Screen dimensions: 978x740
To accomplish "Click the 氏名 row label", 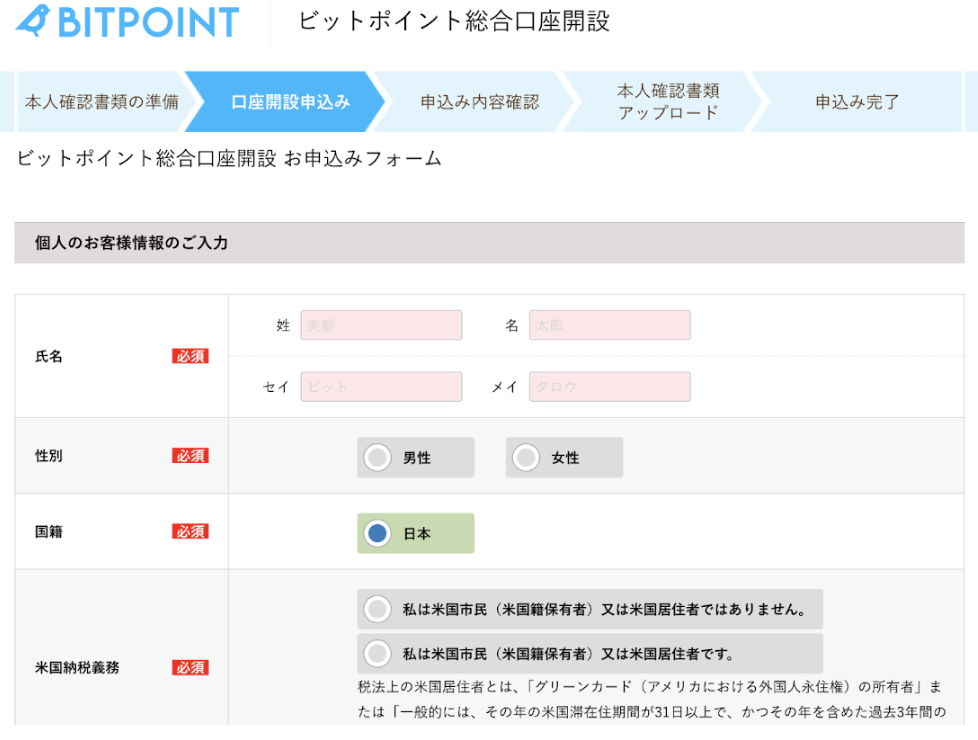I will click(x=49, y=356).
